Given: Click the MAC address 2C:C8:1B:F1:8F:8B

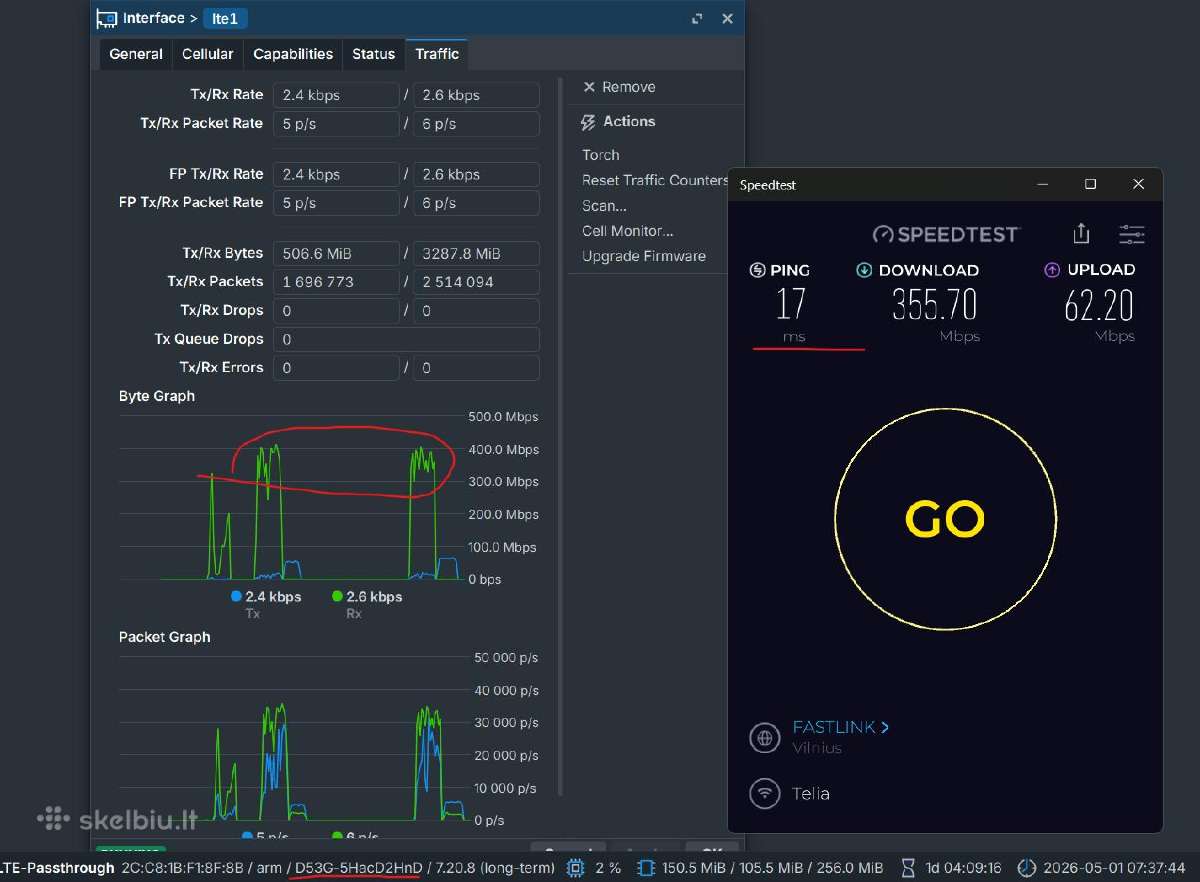Looking at the screenshot, I should click(182, 868).
